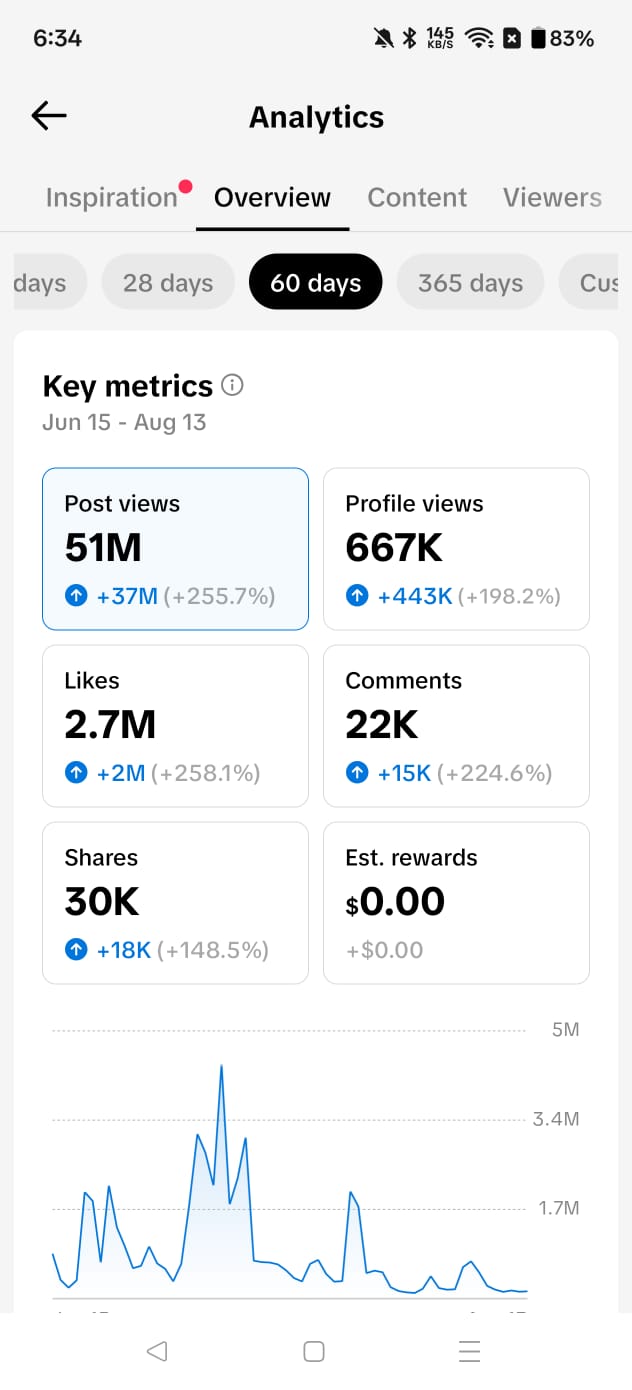632x1390 pixels.
Task: Select the Comments metric card
Action: coord(456,726)
